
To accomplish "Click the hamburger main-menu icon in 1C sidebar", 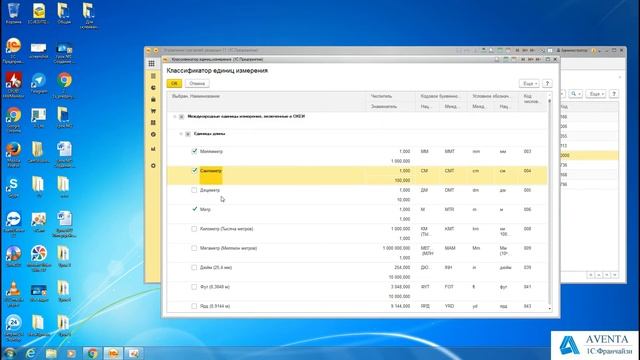I will [x=153, y=76].
